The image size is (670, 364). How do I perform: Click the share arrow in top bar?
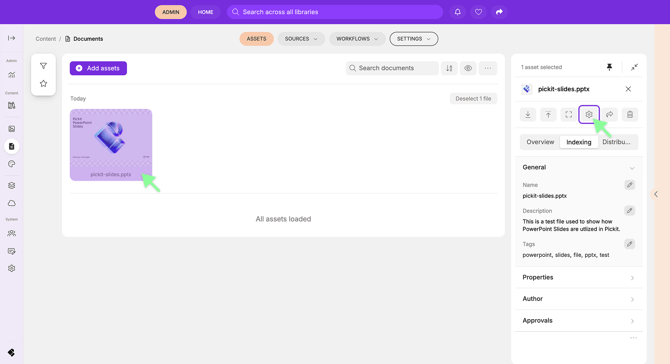click(499, 12)
